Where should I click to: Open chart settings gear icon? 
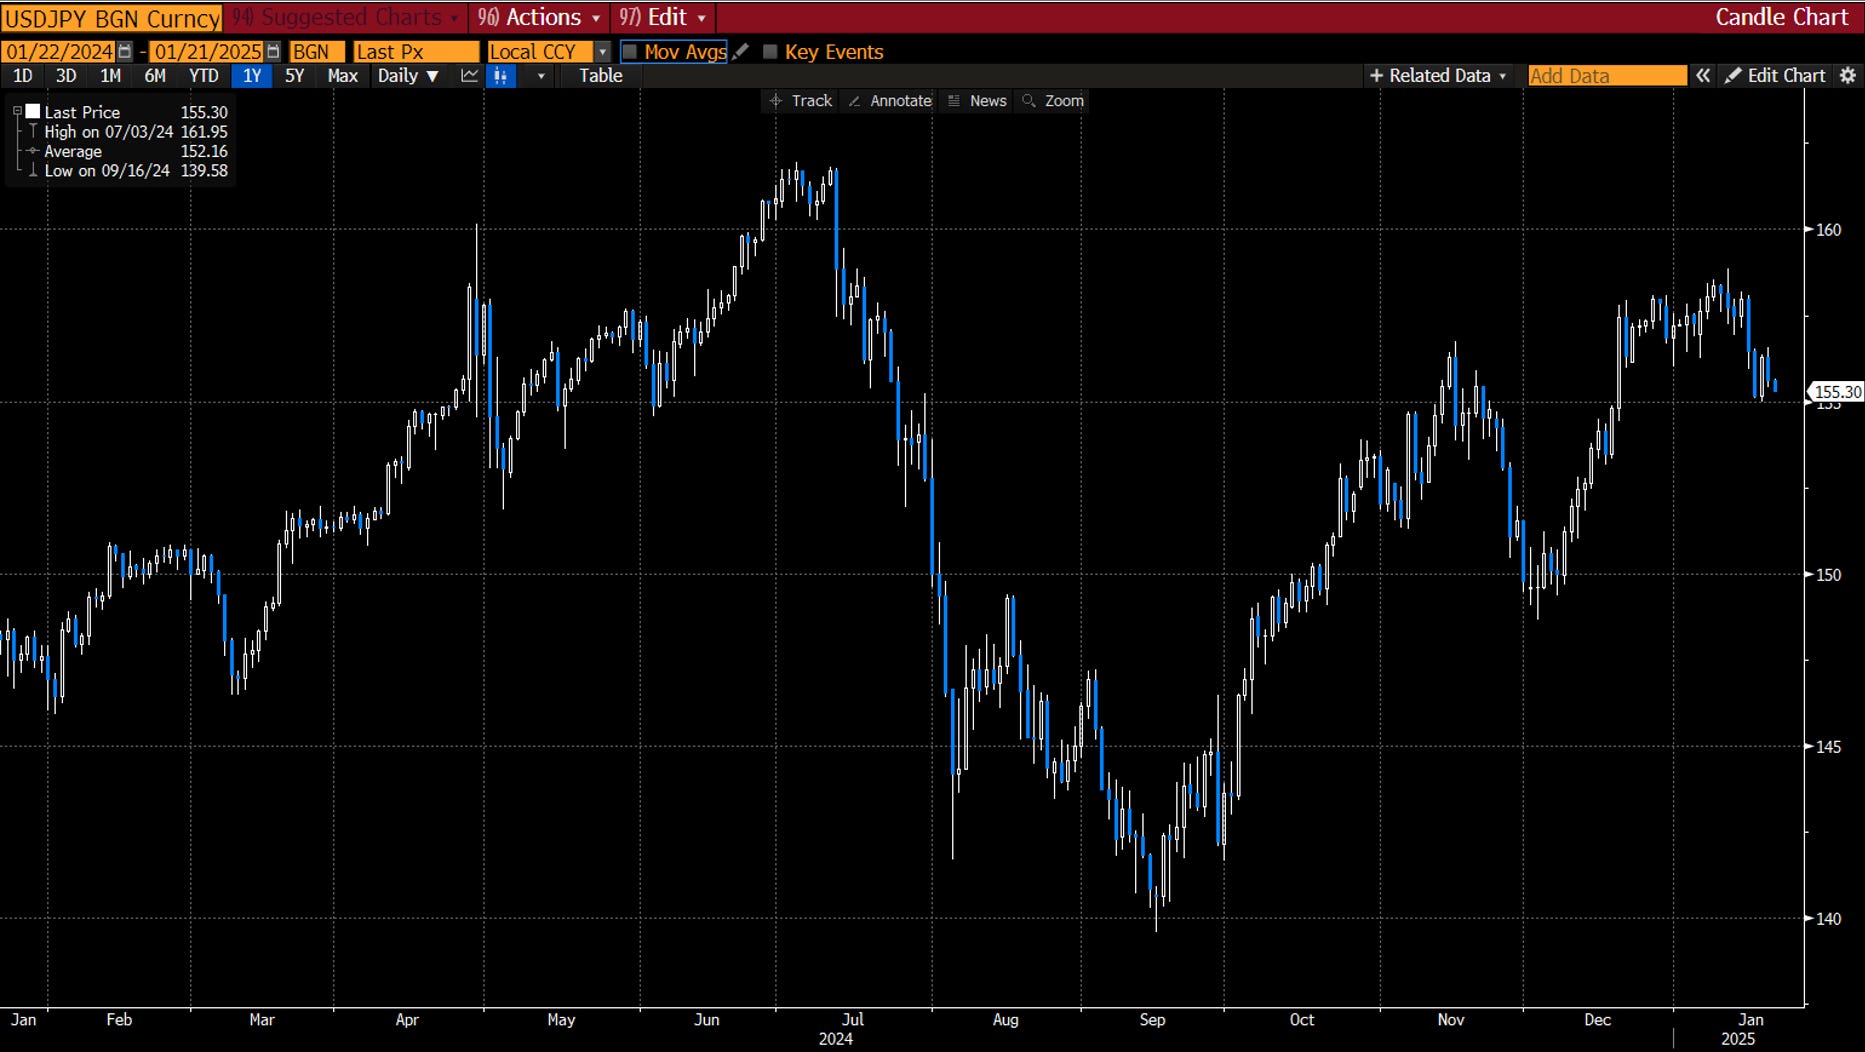coord(1848,76)
